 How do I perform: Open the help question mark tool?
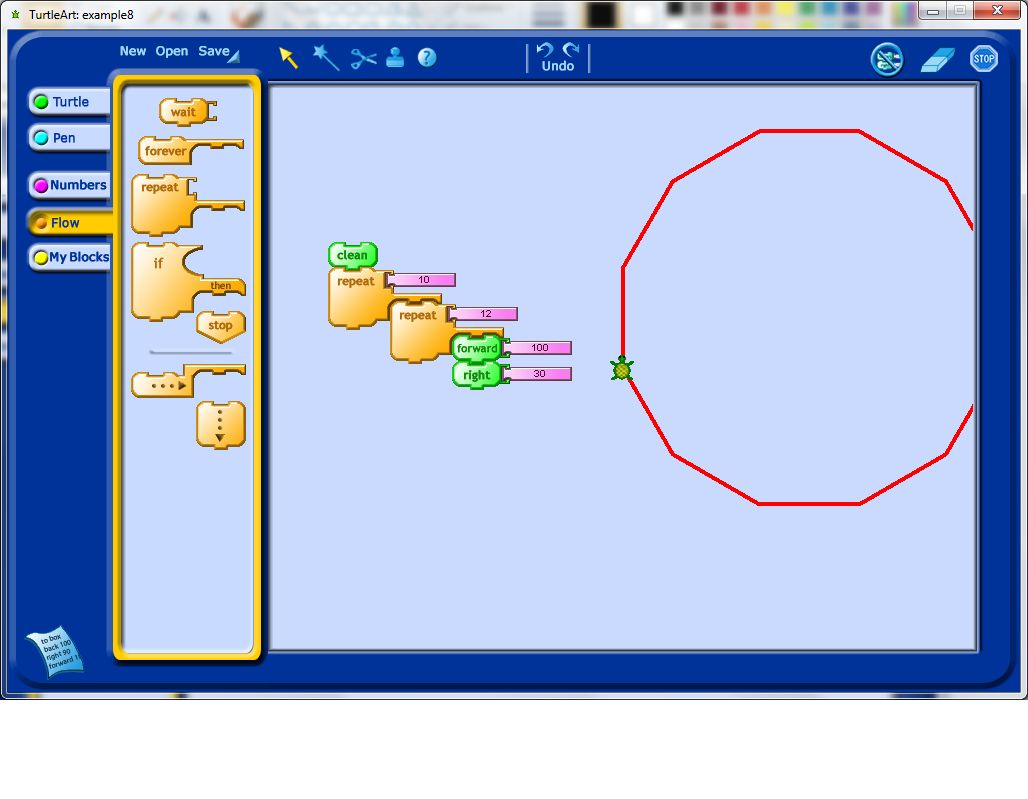click(x=427, y=58)
